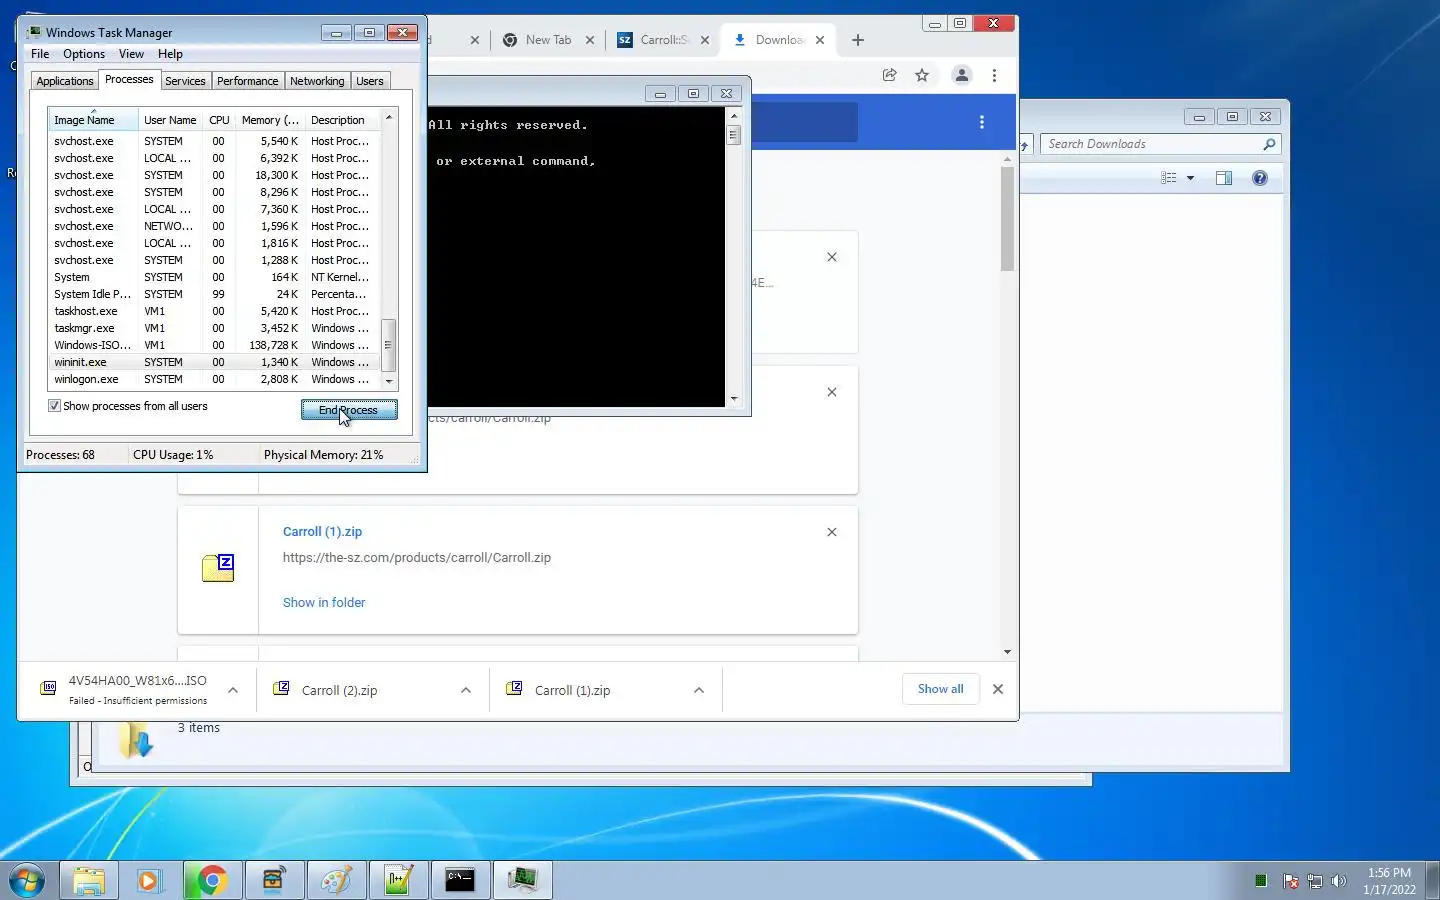This screenshot has width=1440, height=900.
Task: Switch to the Services tab
Action: click(x=185, y=81)
